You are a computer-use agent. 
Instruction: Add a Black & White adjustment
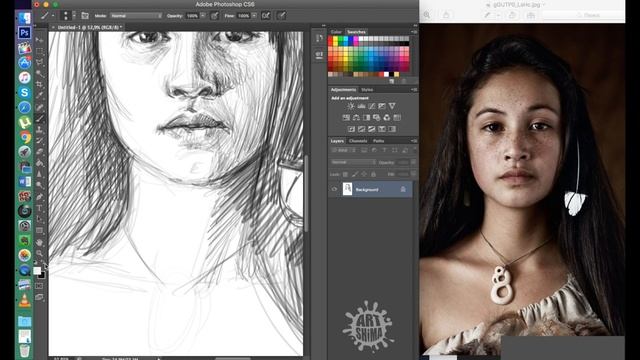(x=367, y=118)
